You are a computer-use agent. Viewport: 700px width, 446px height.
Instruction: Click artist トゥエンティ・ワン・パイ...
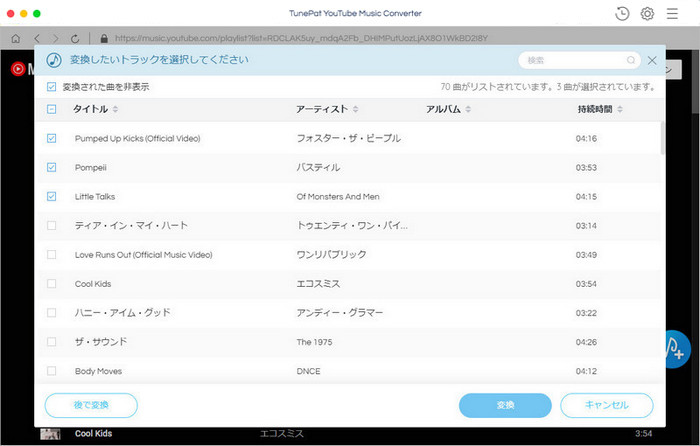pos(352,225)
